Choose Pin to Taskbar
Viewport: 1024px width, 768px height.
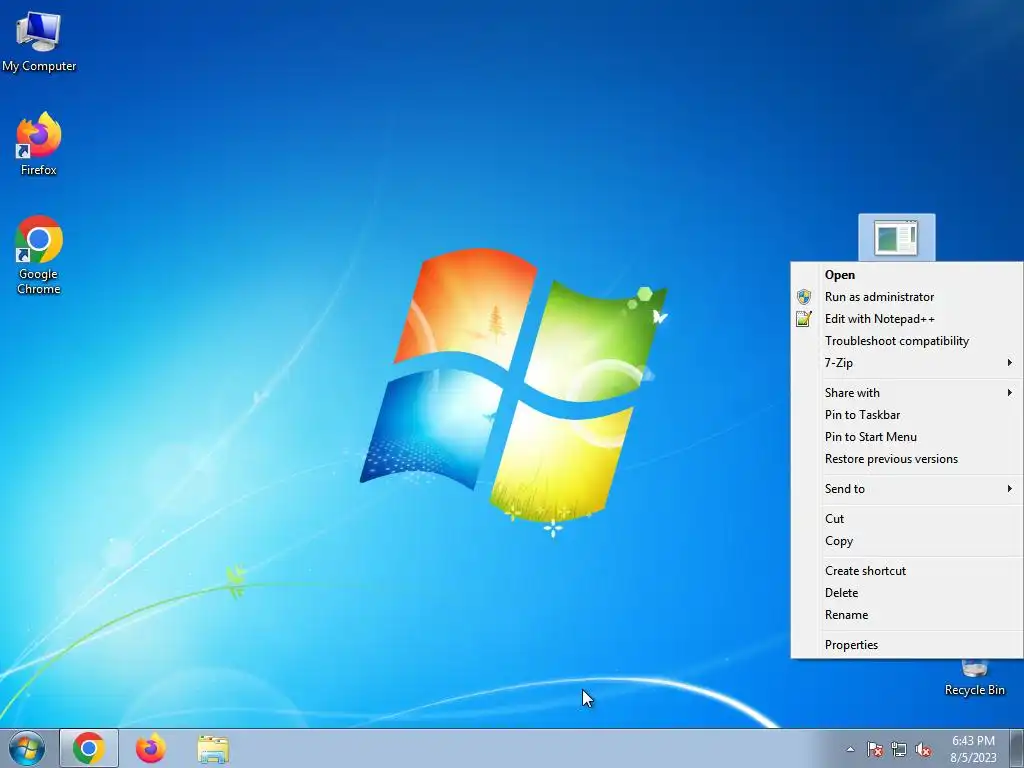tap(906, 415)
